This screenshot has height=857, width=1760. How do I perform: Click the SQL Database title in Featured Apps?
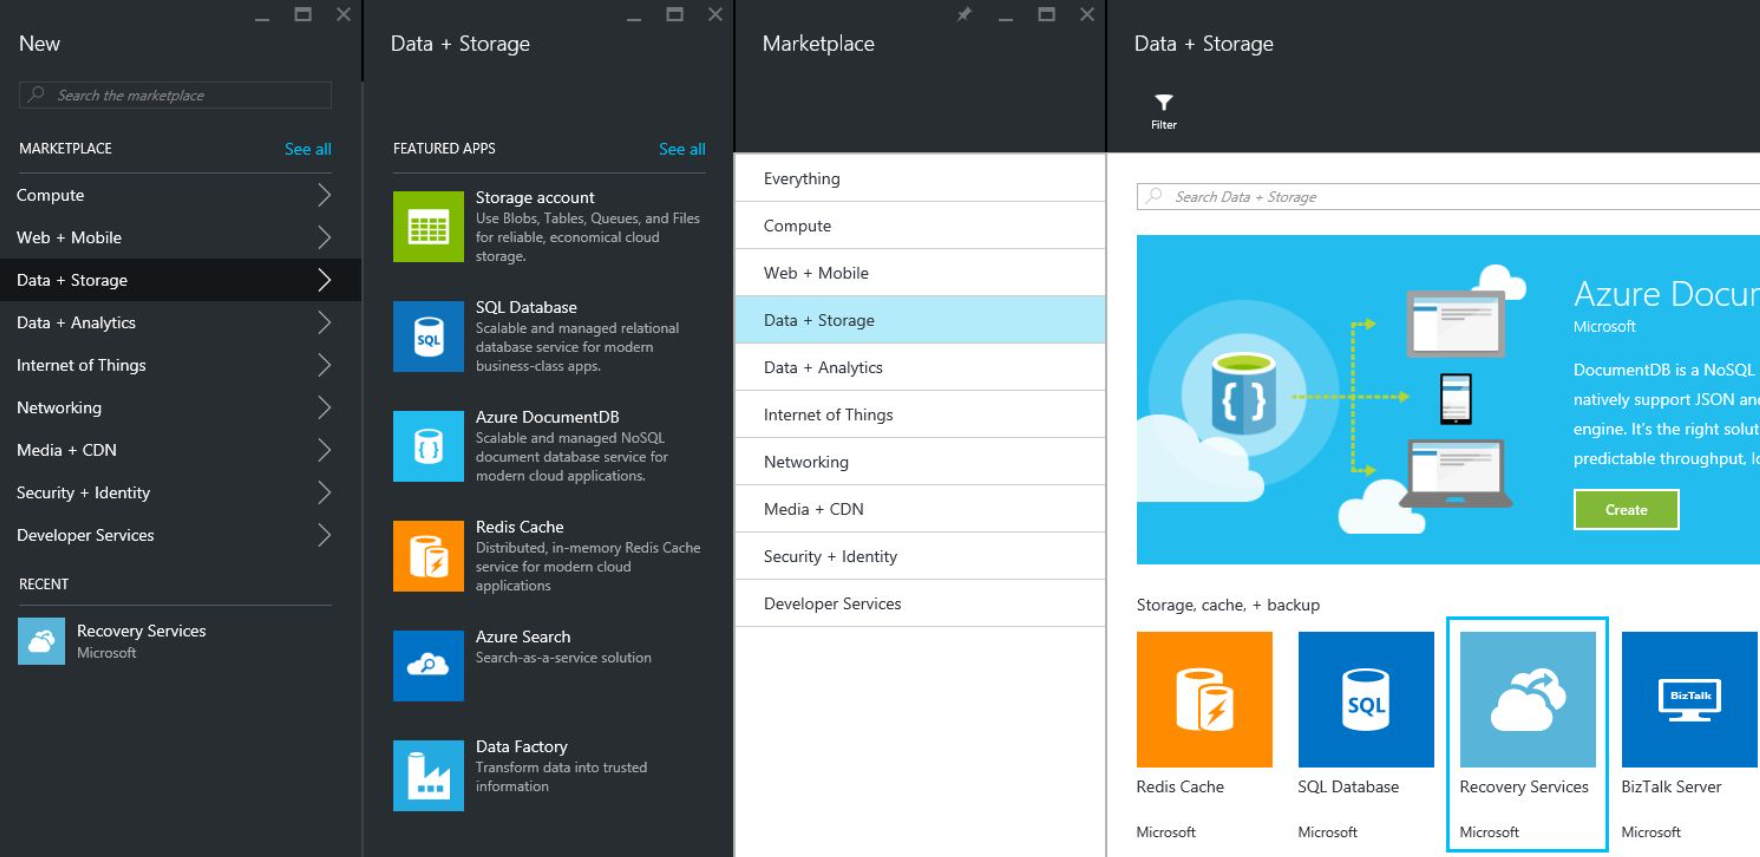pos(526,307)
